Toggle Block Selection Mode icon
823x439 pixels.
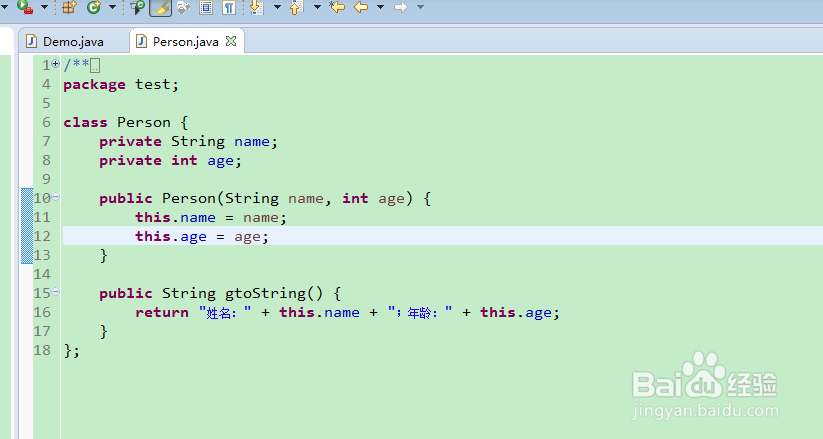coord(206,7)
